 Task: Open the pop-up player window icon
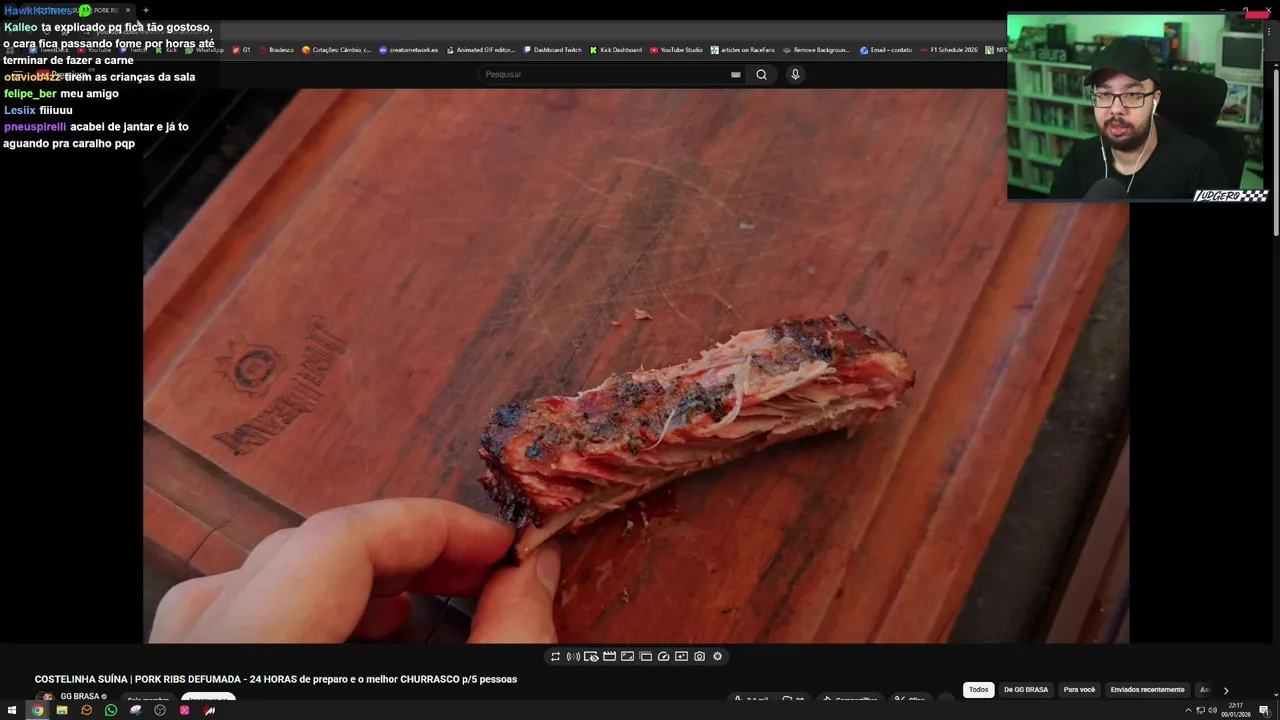point(645,657)
